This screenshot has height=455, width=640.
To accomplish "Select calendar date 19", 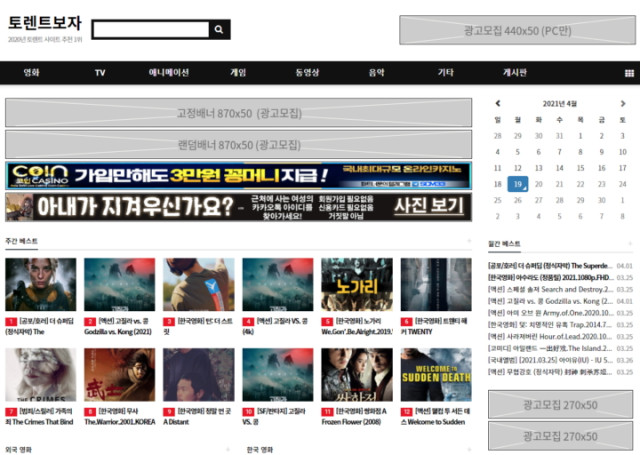I will pyautogui.click(x=518, y=184).
